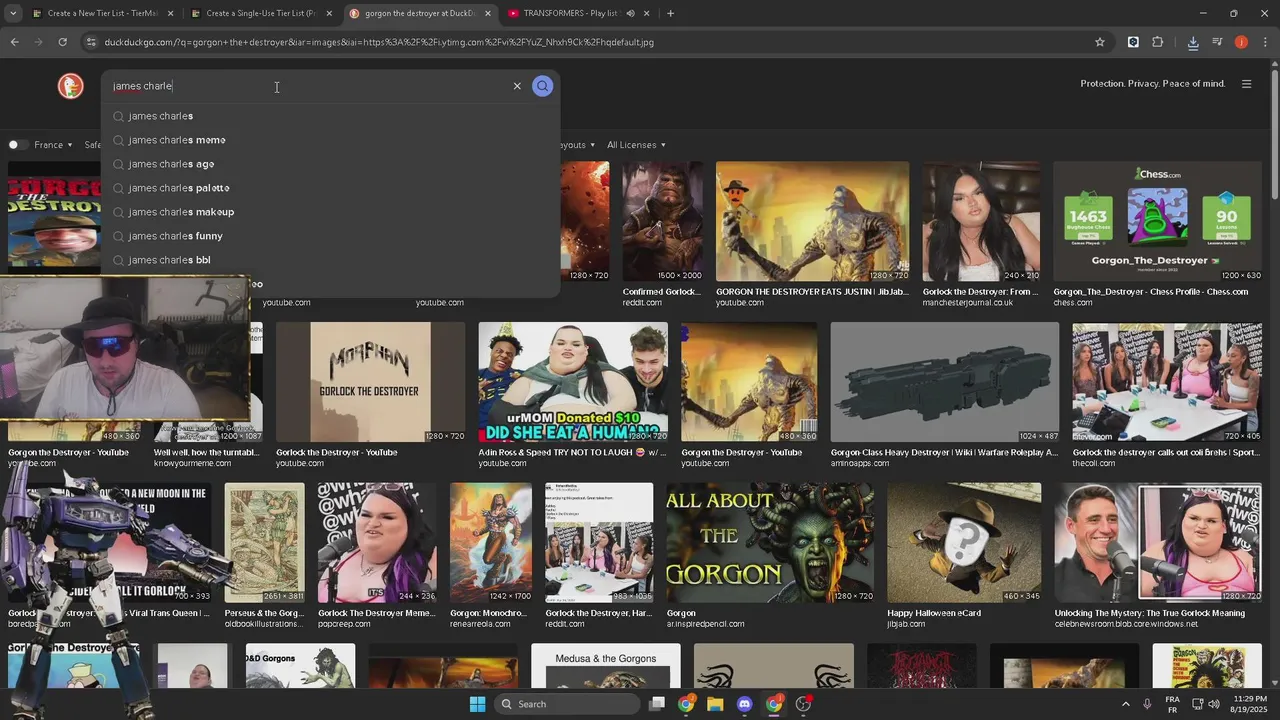Screen dimensions: 1280x720
Task: Visit the manchesterjournal.co.uk source link
Action: click(967, 303)
